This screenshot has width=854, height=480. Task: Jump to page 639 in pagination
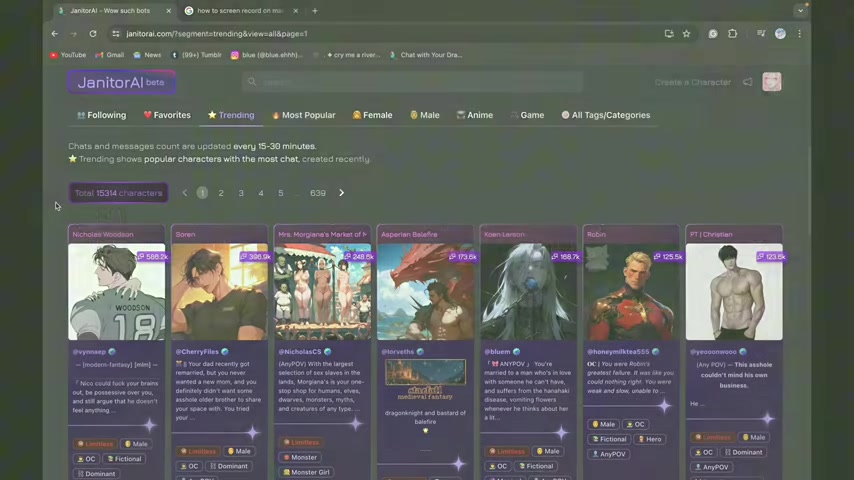click(318, 193)
